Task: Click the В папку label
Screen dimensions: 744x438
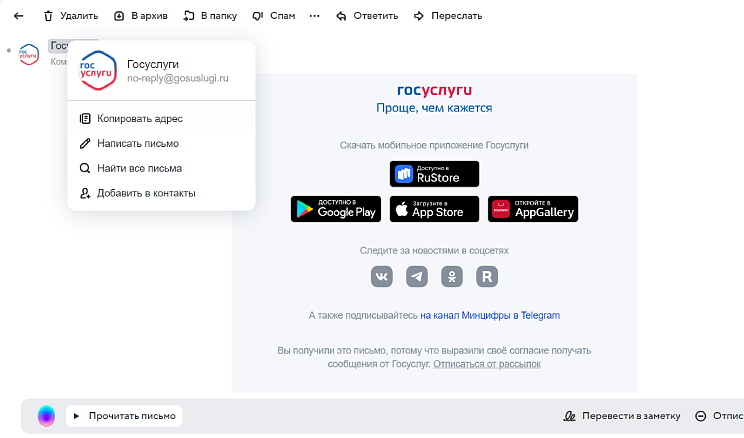Action: [219, 16]
